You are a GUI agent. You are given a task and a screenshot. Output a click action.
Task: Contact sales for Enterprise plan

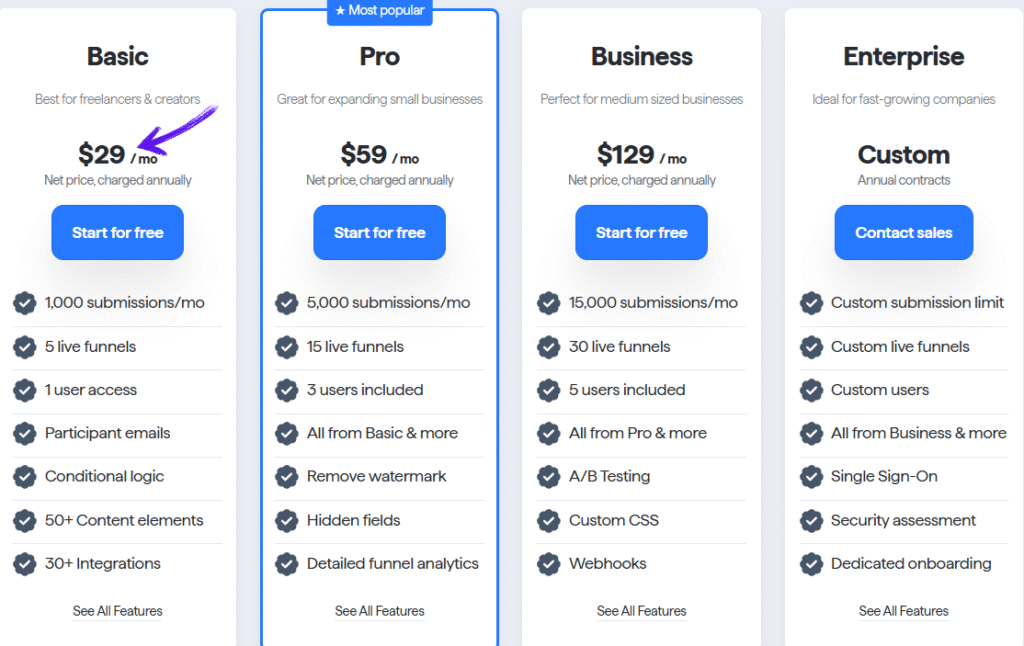[x=903, y=233]
